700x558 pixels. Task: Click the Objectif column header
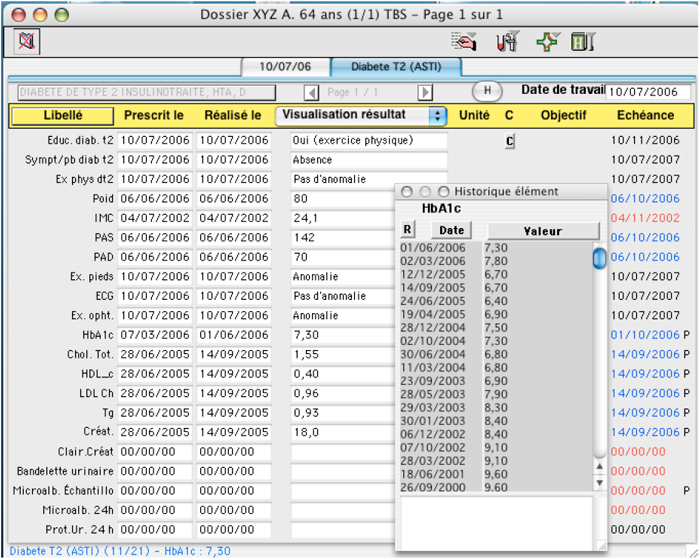(x=563, y=116)
